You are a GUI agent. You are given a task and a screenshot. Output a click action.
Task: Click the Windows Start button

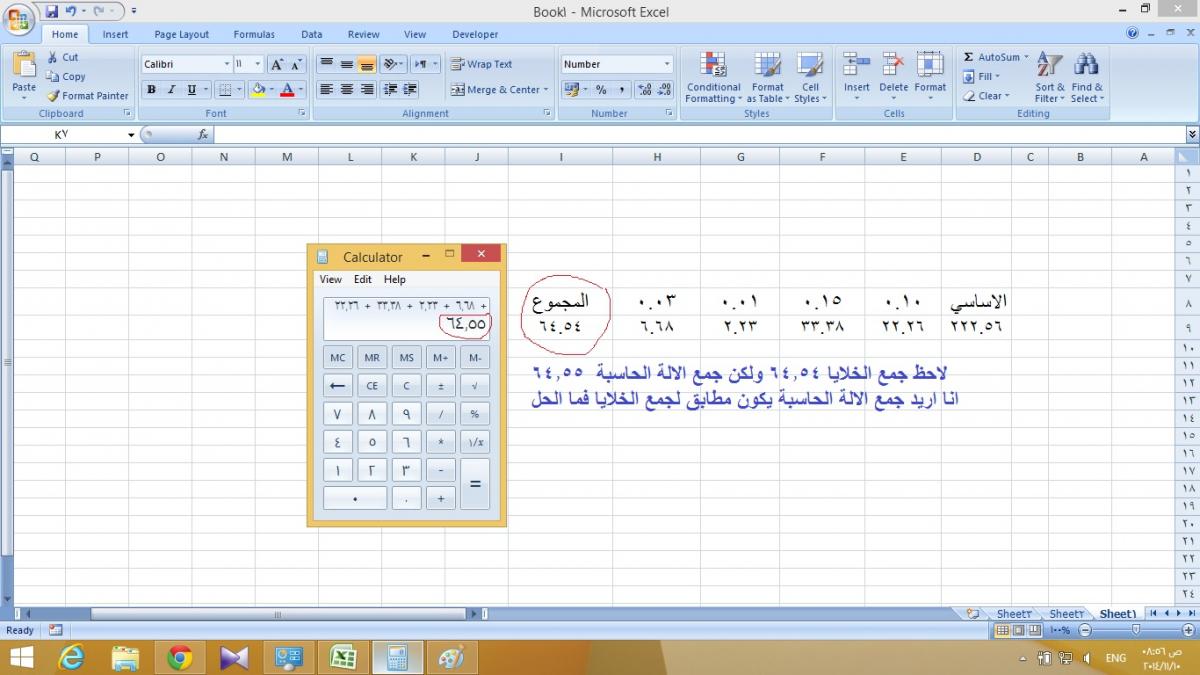point(21,657)
